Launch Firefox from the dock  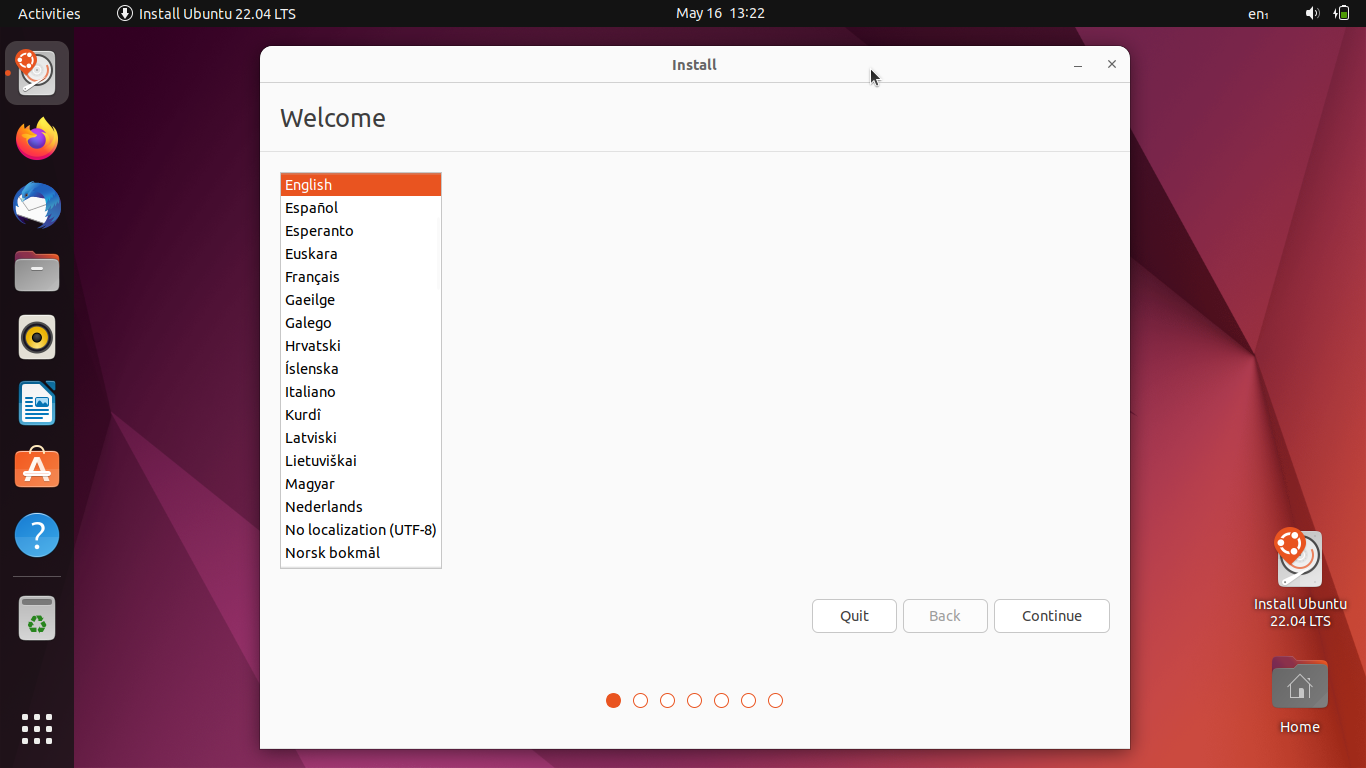click(37, 139)
